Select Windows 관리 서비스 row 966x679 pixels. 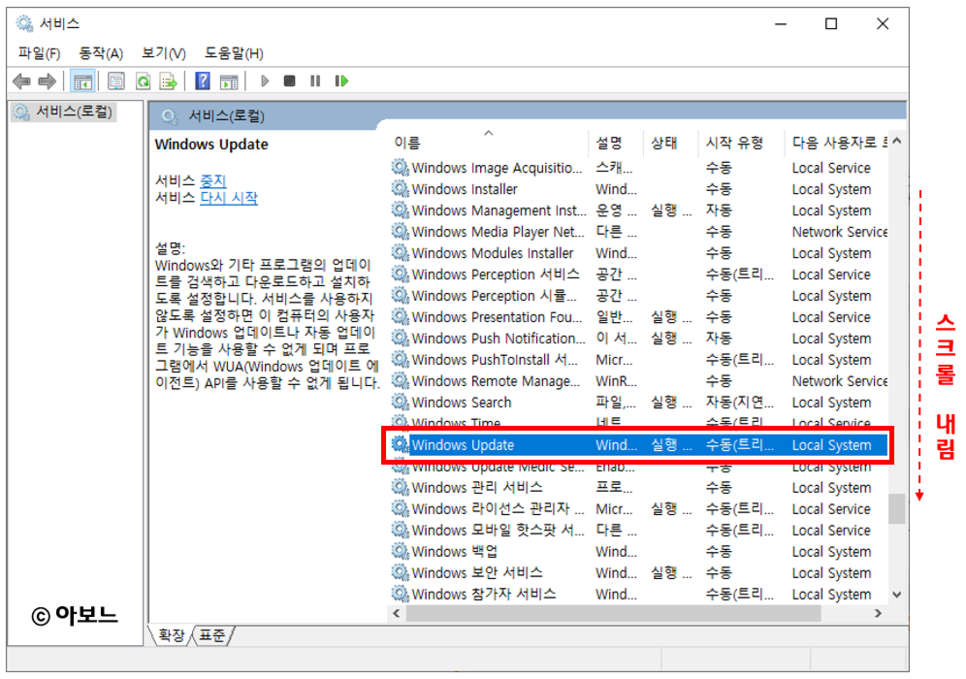point(639,487)
